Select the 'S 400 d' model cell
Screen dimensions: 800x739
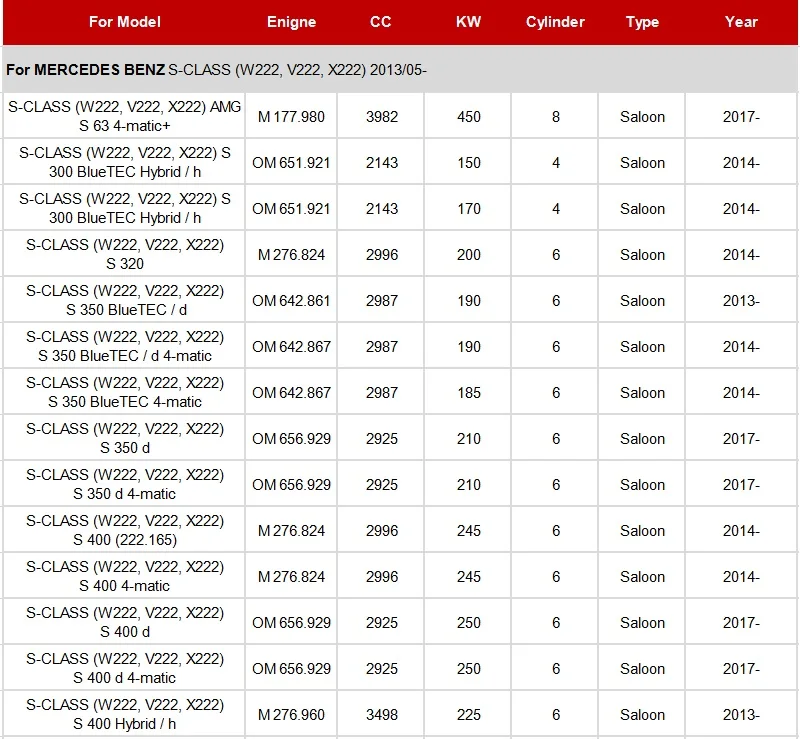click(x=124, y=621)
